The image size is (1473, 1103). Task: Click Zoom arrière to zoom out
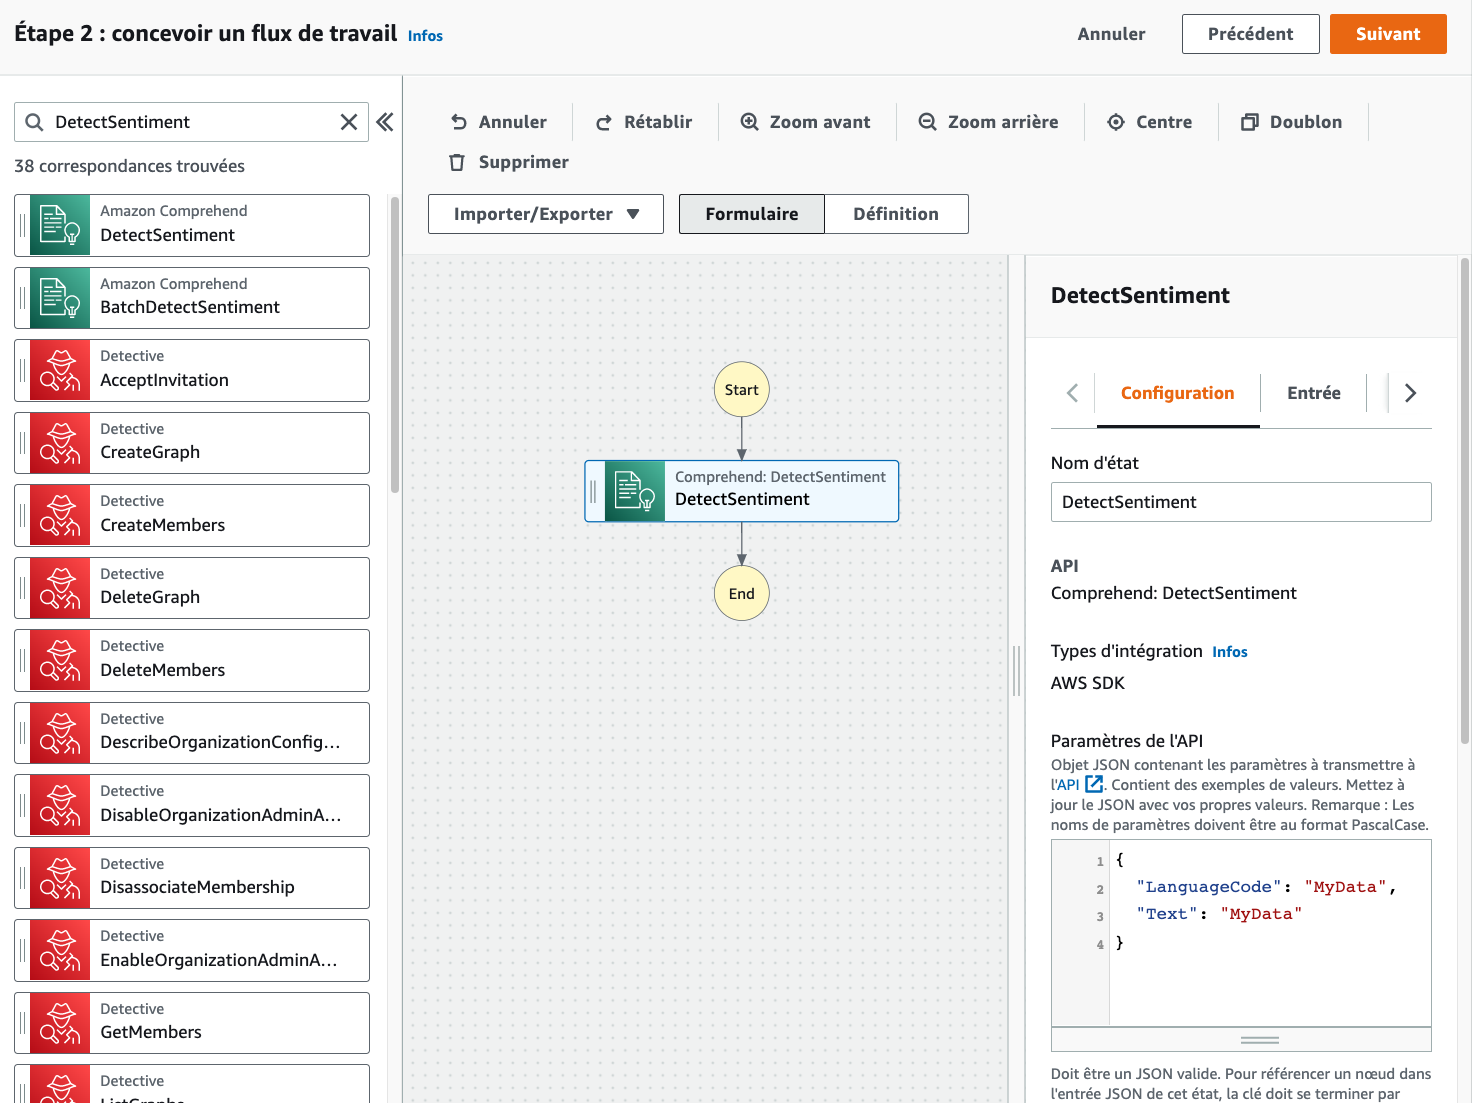988,122
